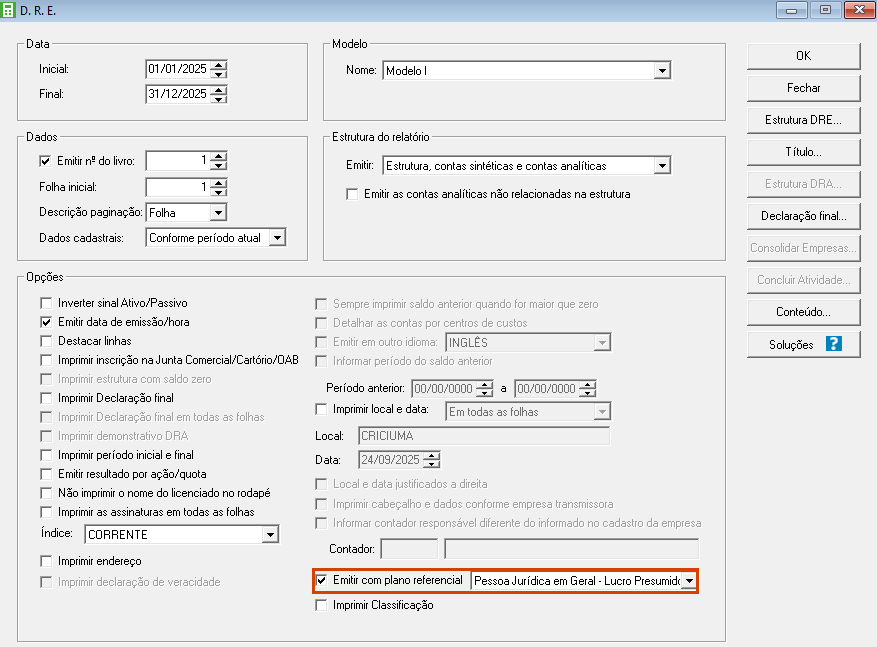Click the Data Inicial date field

pos(177,70)
